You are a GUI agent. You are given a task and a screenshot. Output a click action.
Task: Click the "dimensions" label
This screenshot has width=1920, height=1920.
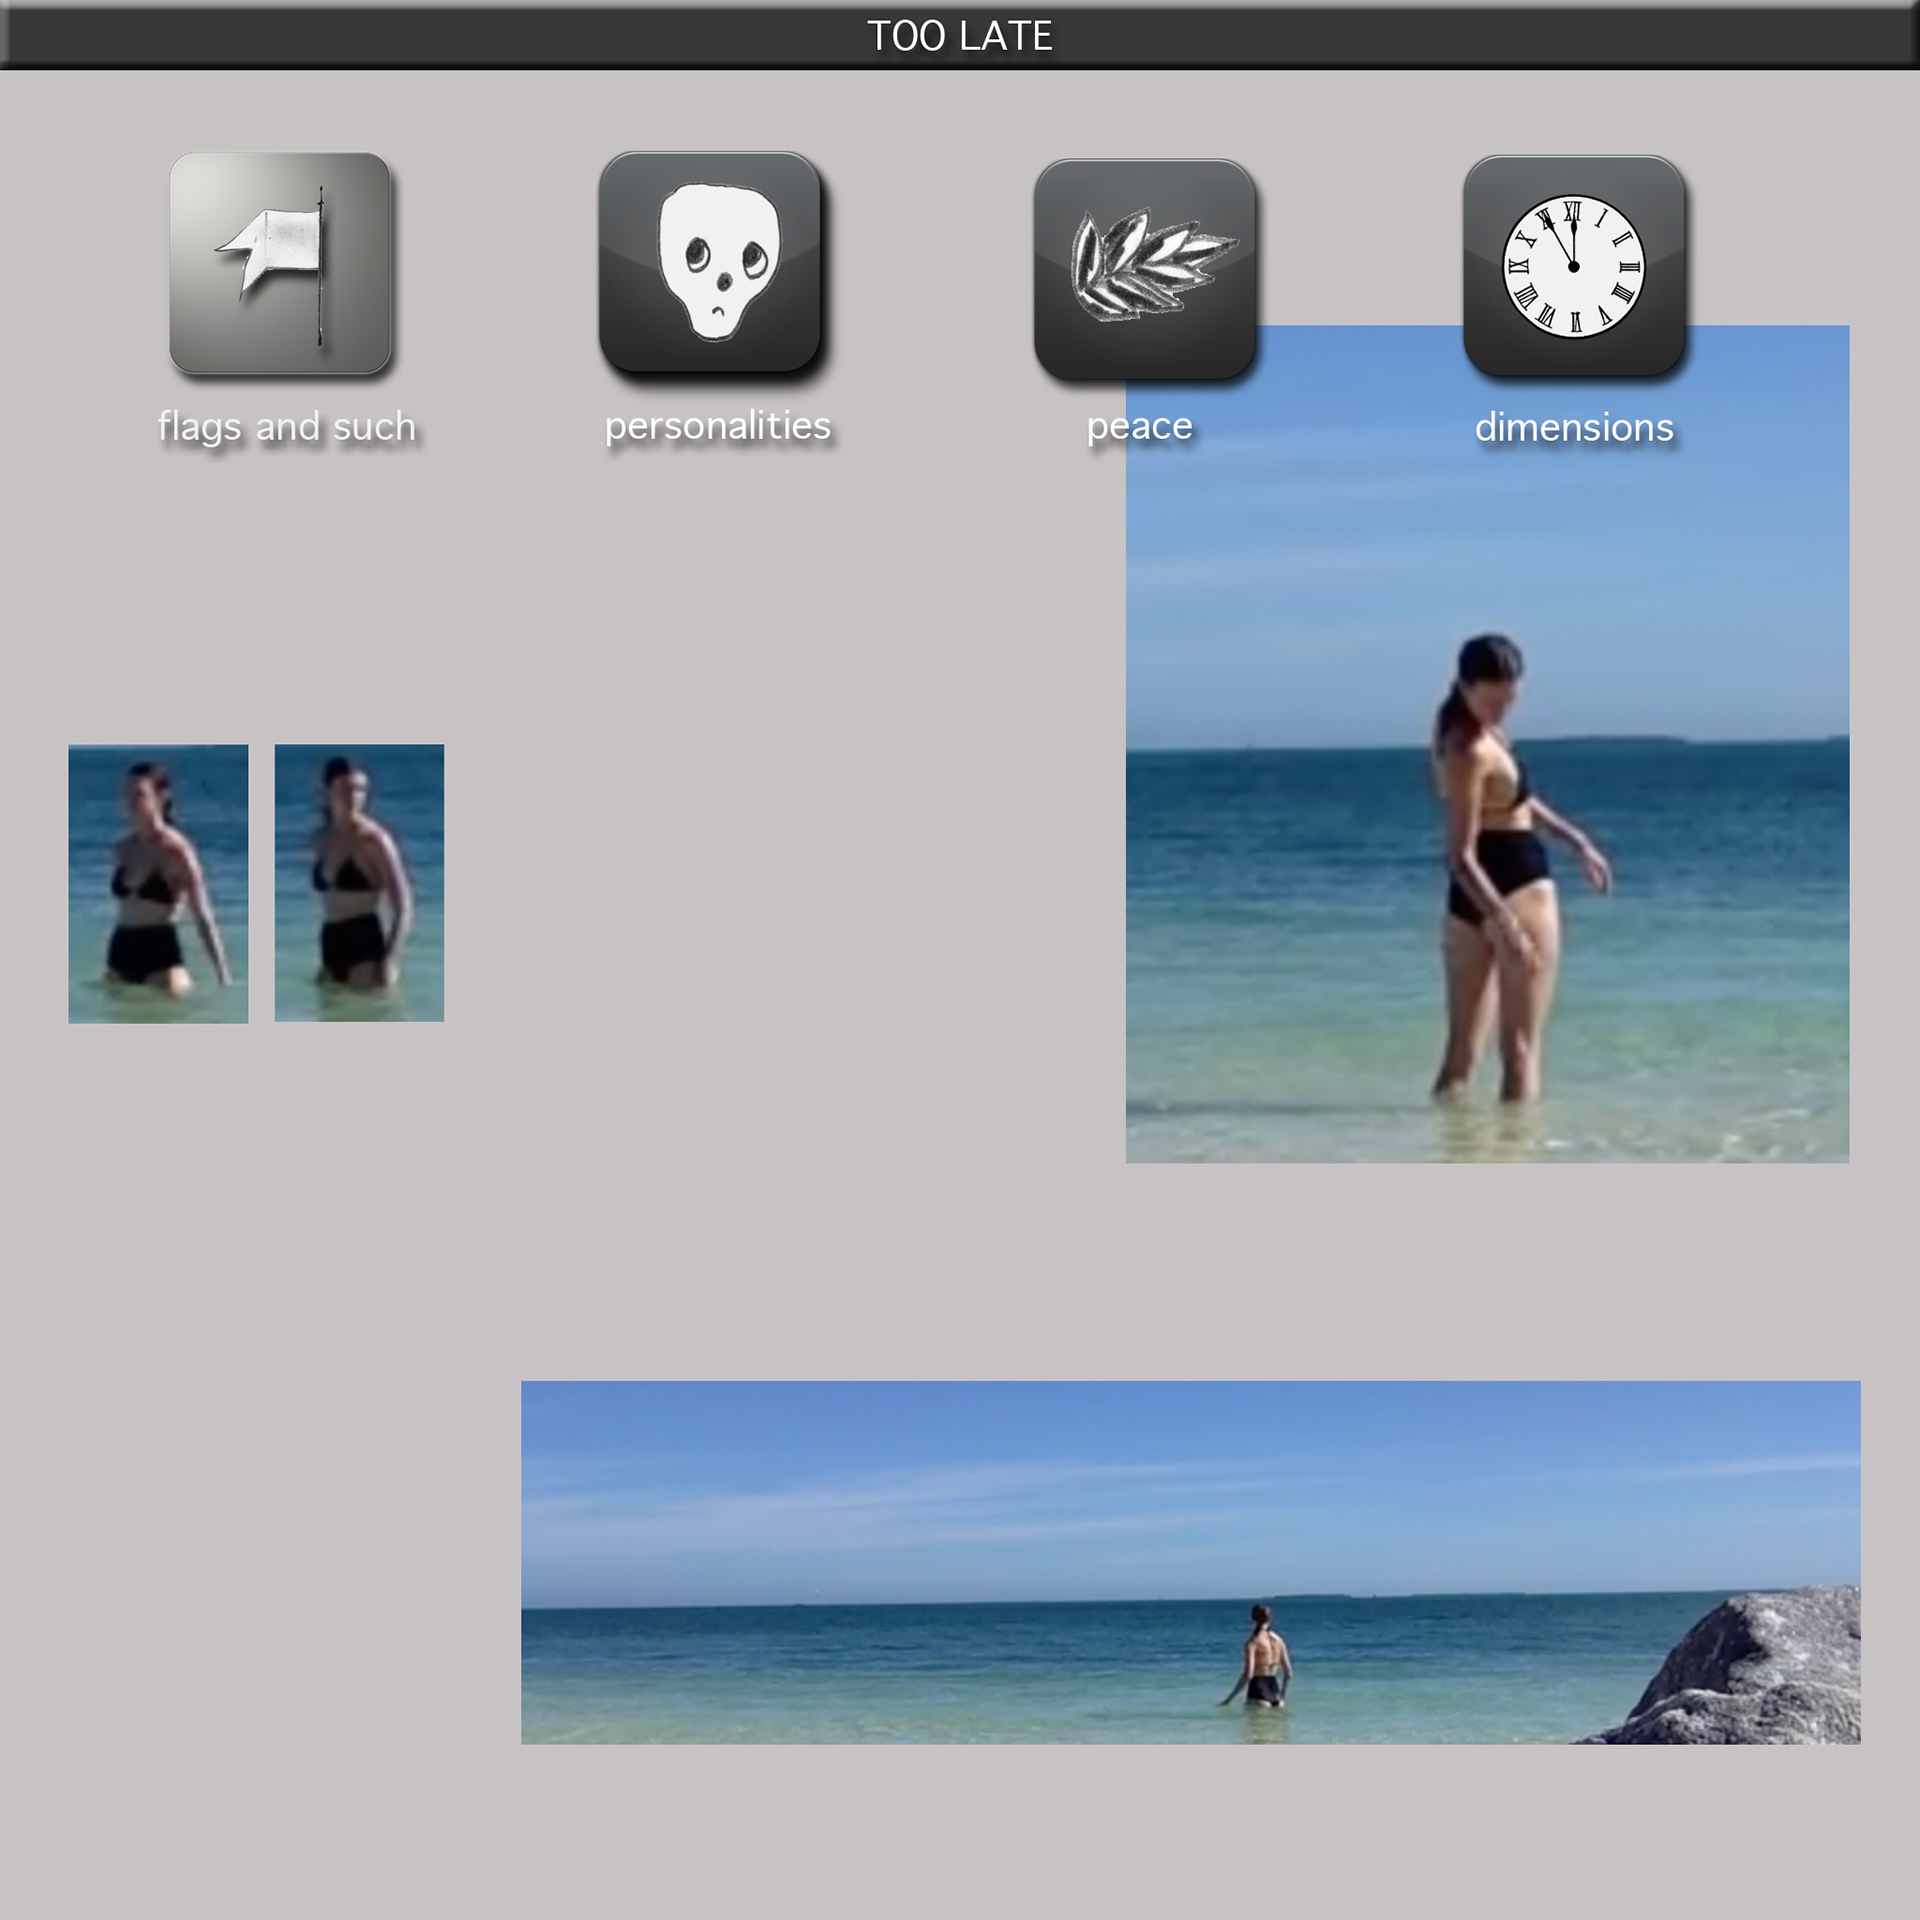[1574, 428]
